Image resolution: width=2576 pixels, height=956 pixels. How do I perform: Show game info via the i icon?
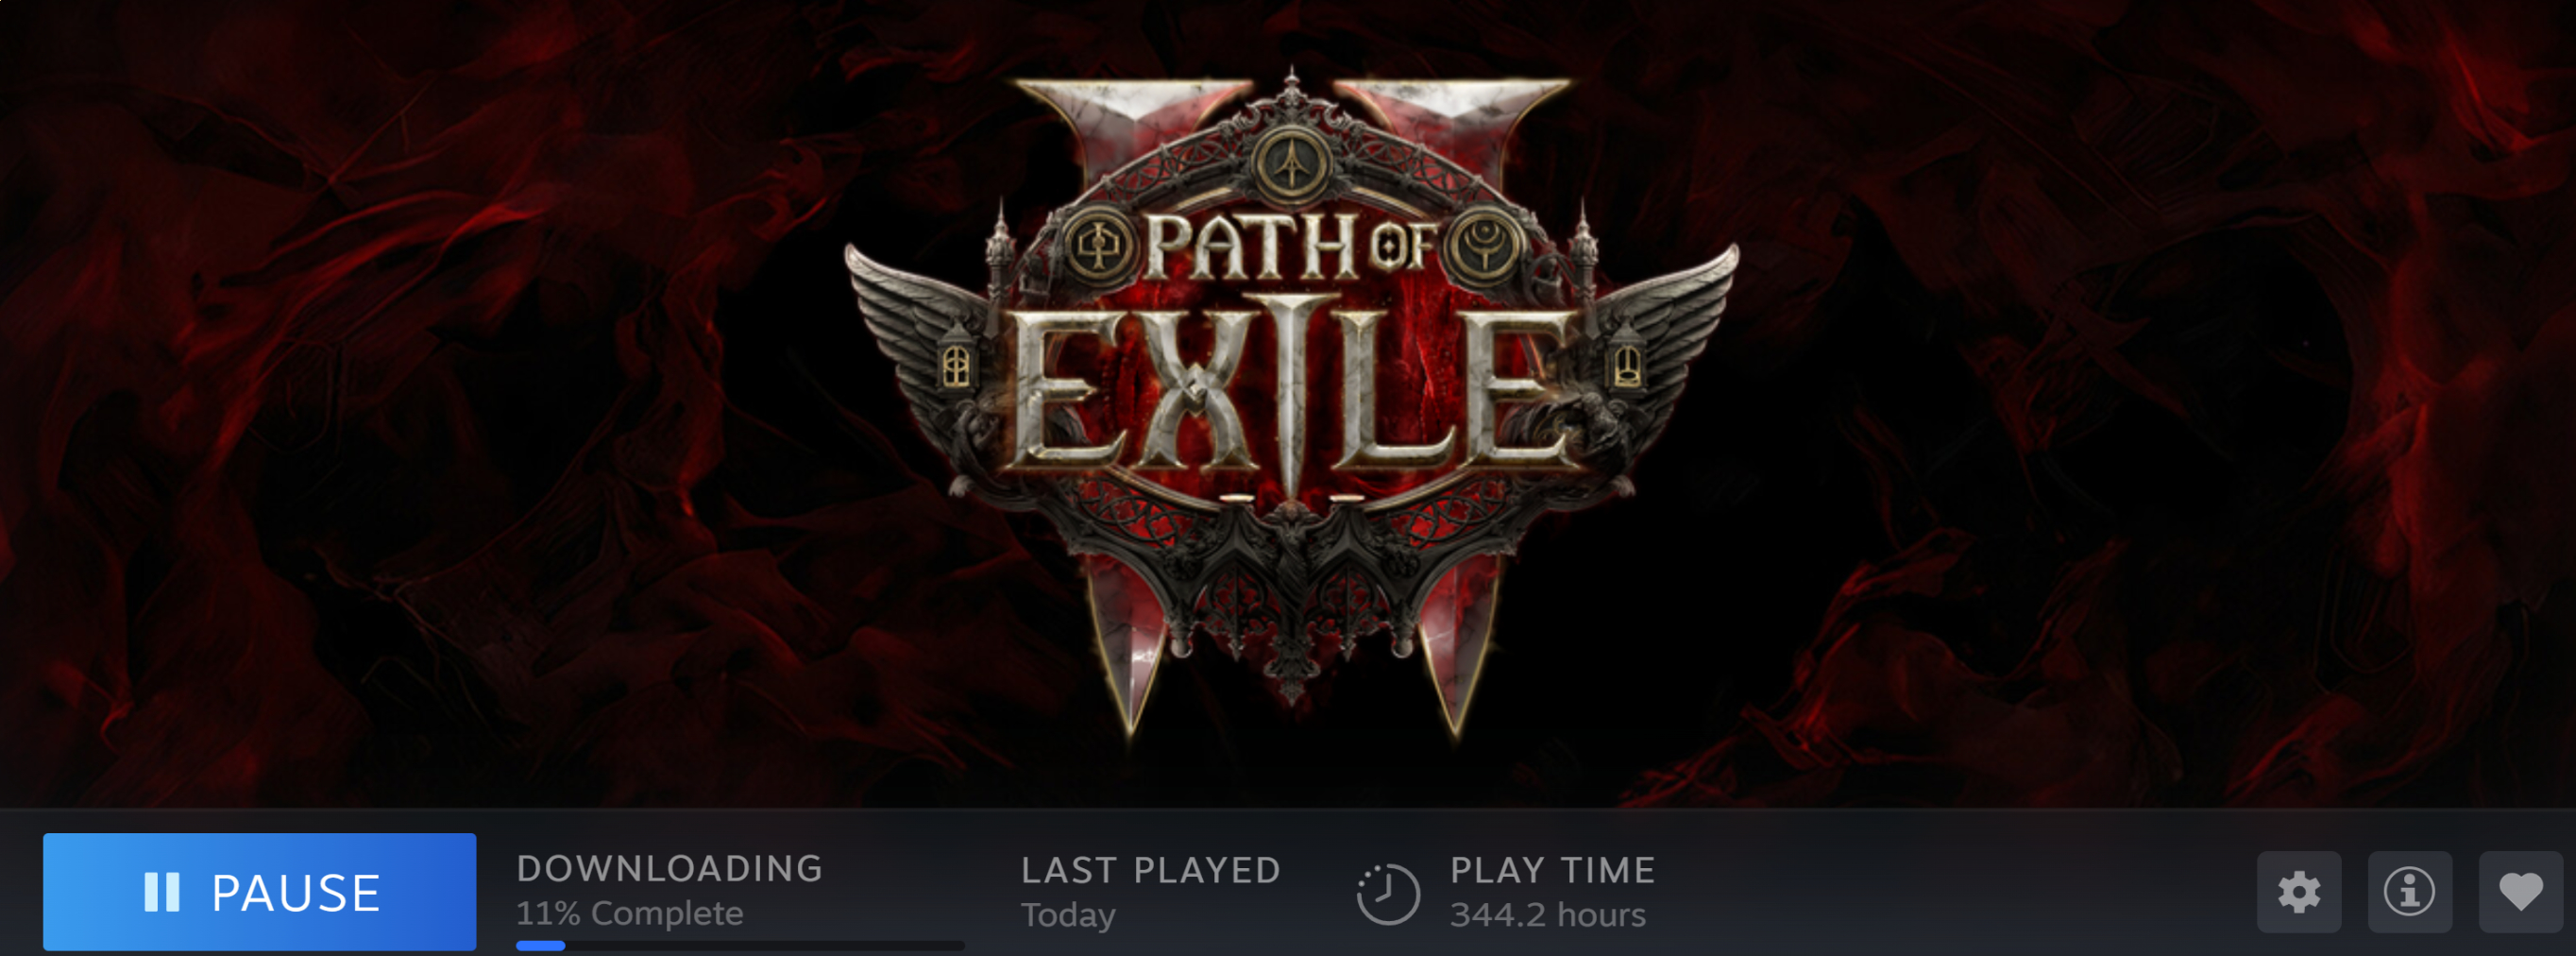click(x=2409, y=892)
